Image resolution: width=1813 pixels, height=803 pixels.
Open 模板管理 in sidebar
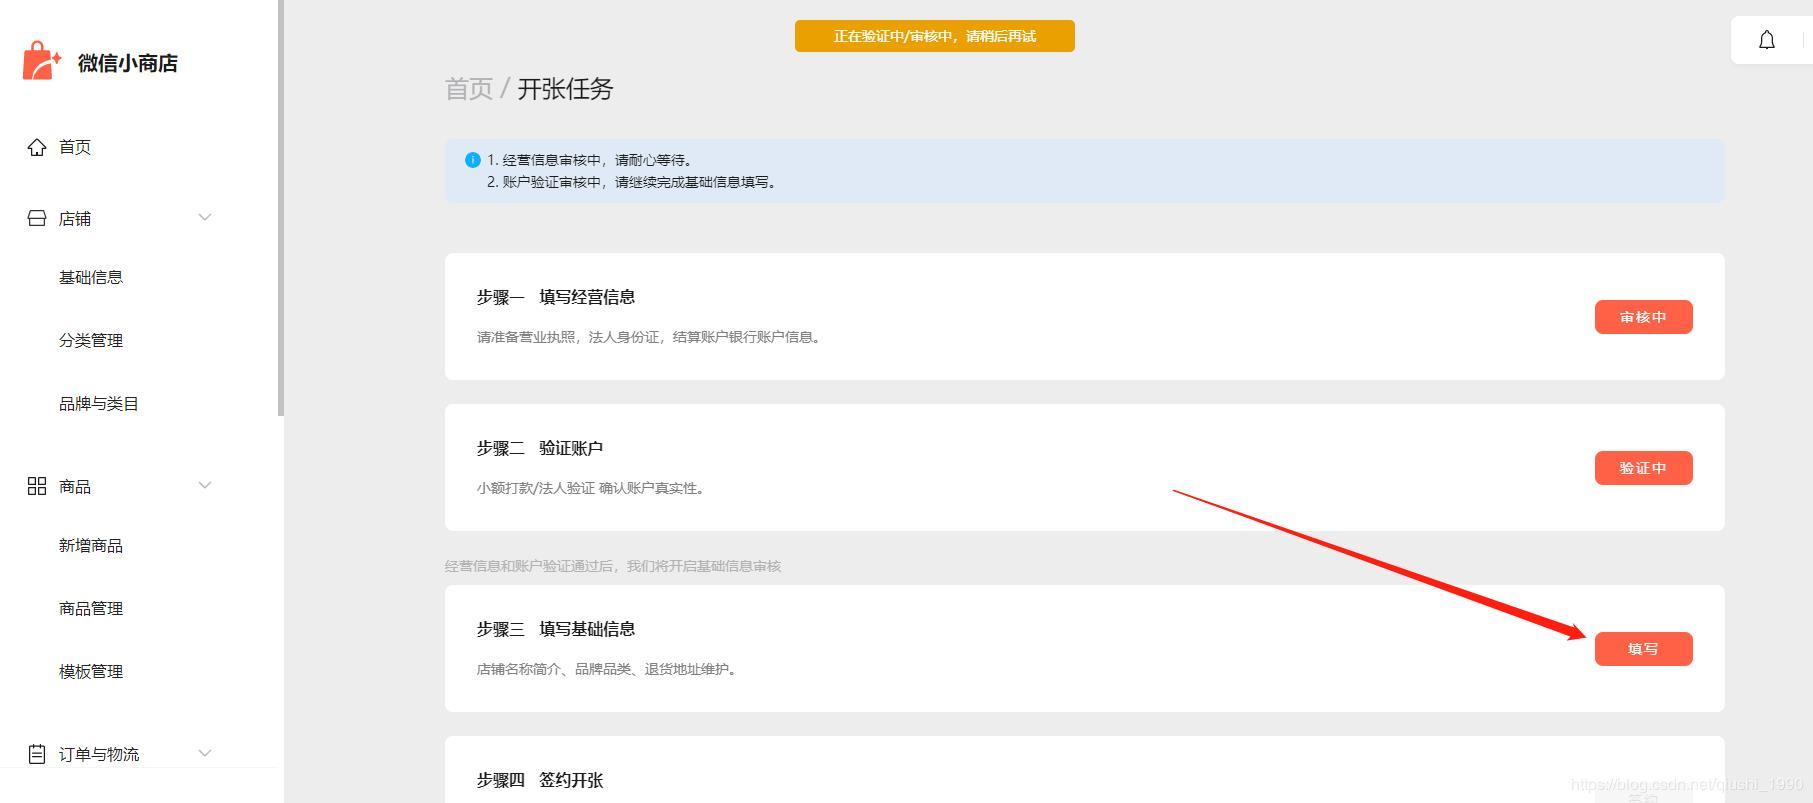pos(91,671)
